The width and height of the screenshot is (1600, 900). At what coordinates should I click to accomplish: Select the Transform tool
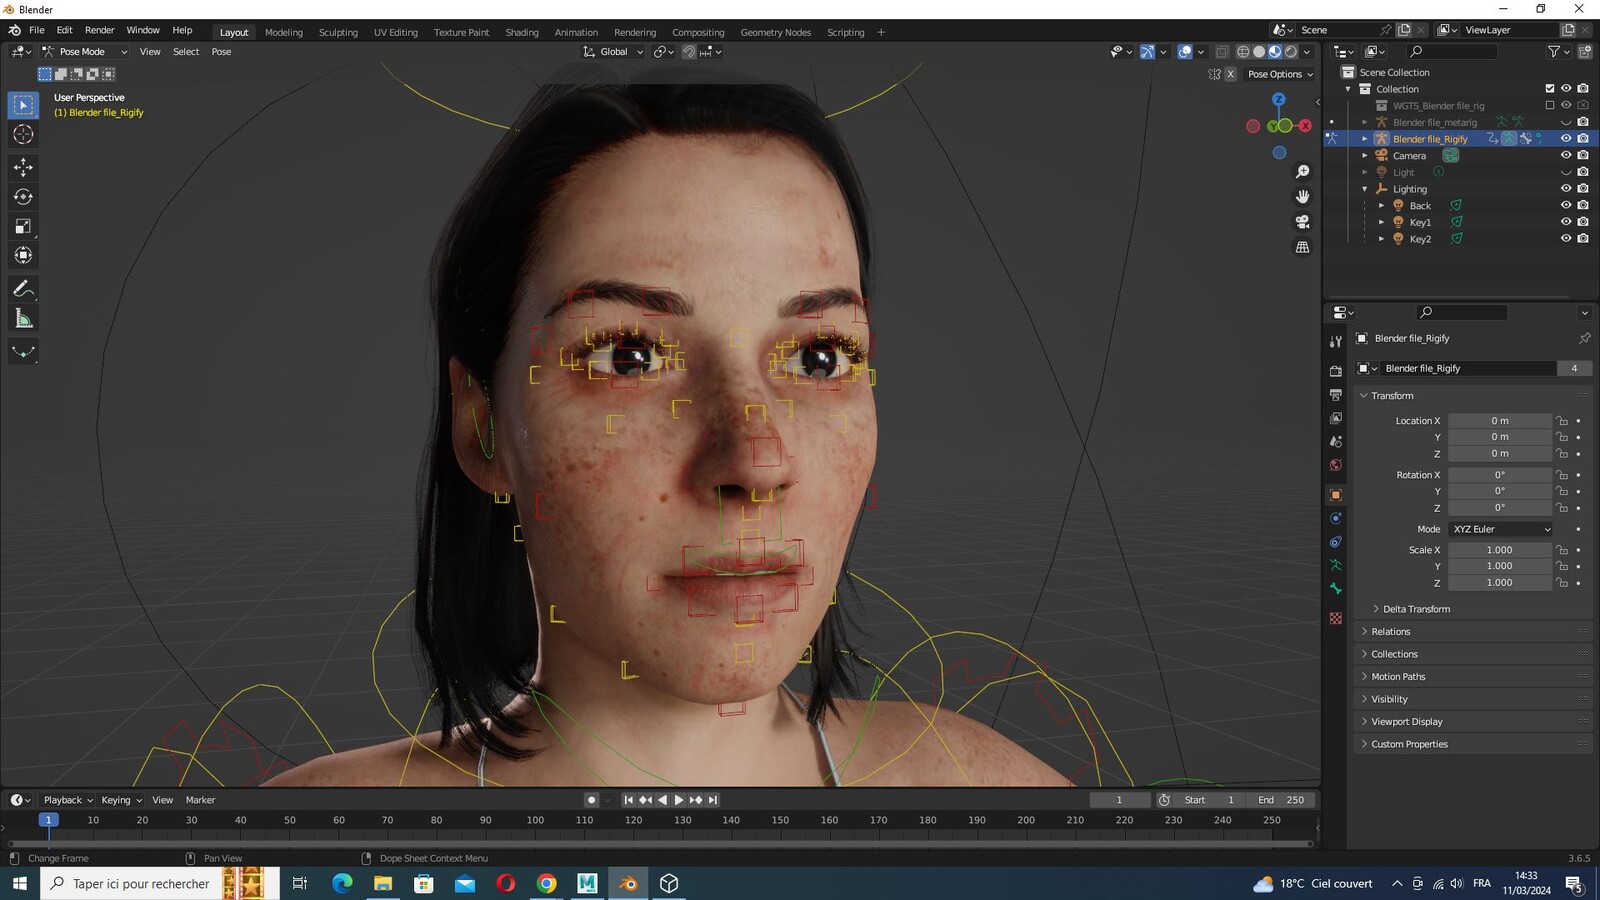(x=23, y=255)
